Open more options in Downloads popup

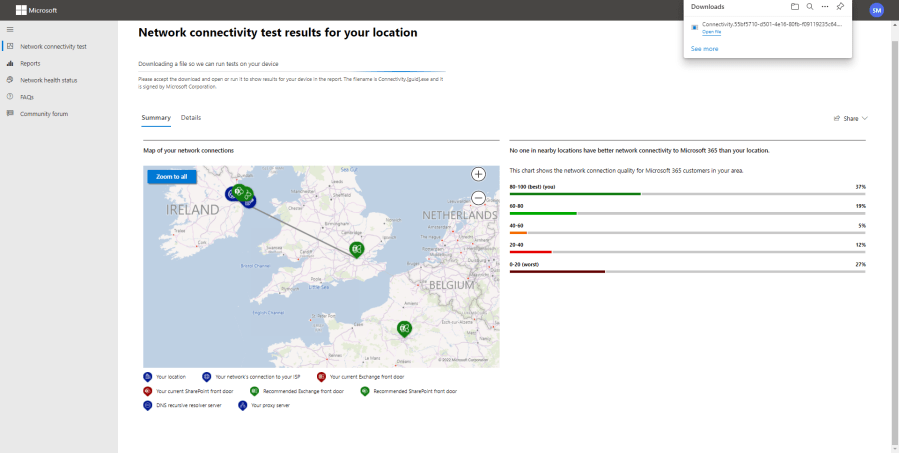825,7
